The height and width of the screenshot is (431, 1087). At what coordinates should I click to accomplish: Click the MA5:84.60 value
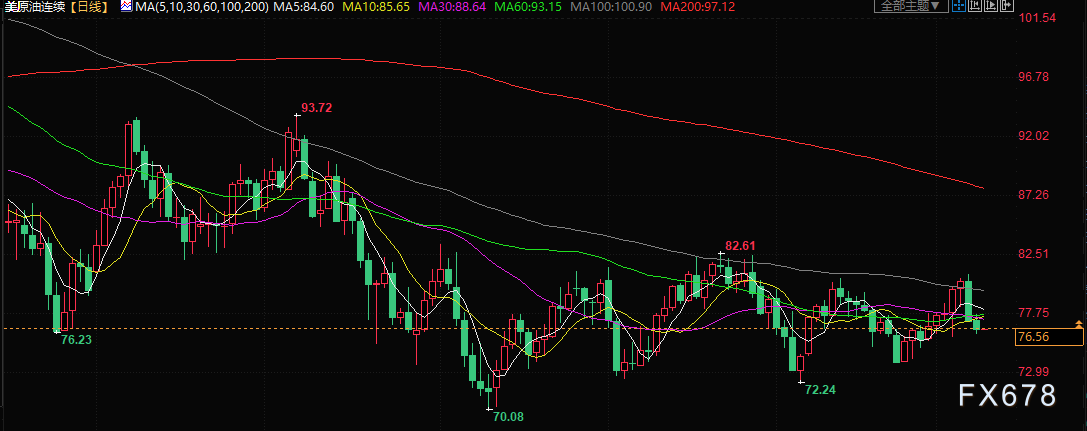tap(304, 6)
